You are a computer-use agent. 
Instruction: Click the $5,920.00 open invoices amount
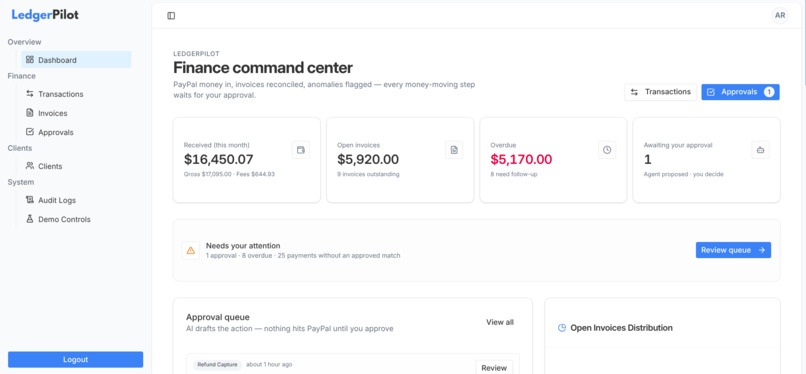point(368,159)
